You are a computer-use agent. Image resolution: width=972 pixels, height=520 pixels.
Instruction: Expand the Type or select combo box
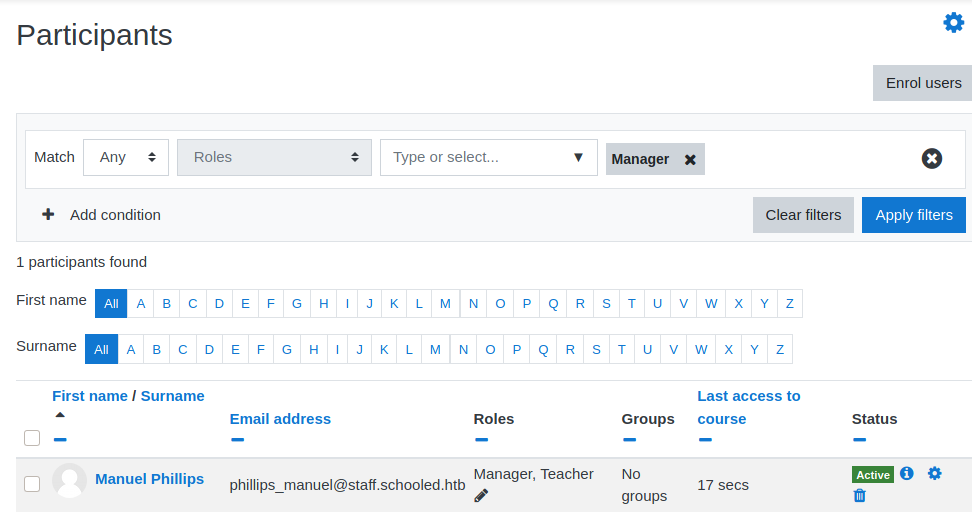click(x=488, y=157)
